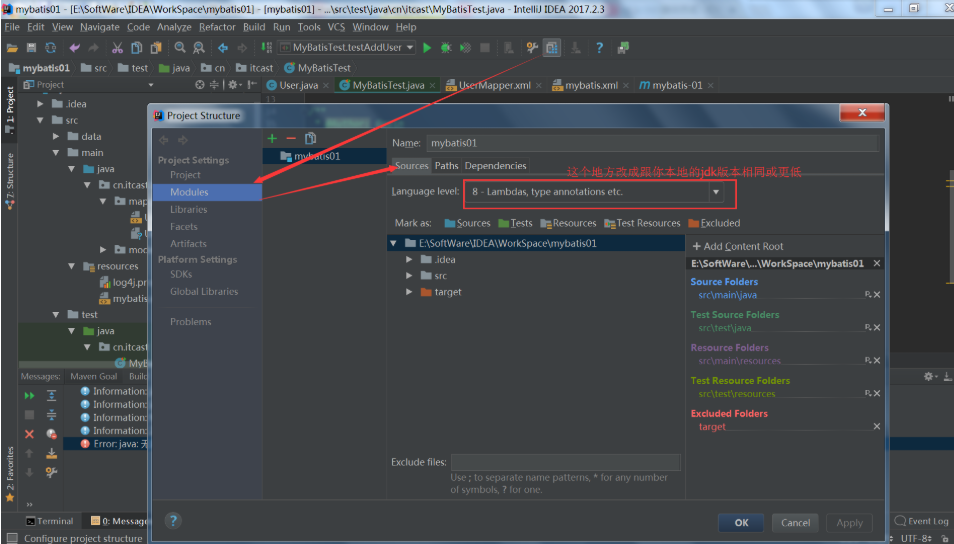
Task: Navigate back with blue left arrow
Action: pyautogui.click(x=223, y=47)
